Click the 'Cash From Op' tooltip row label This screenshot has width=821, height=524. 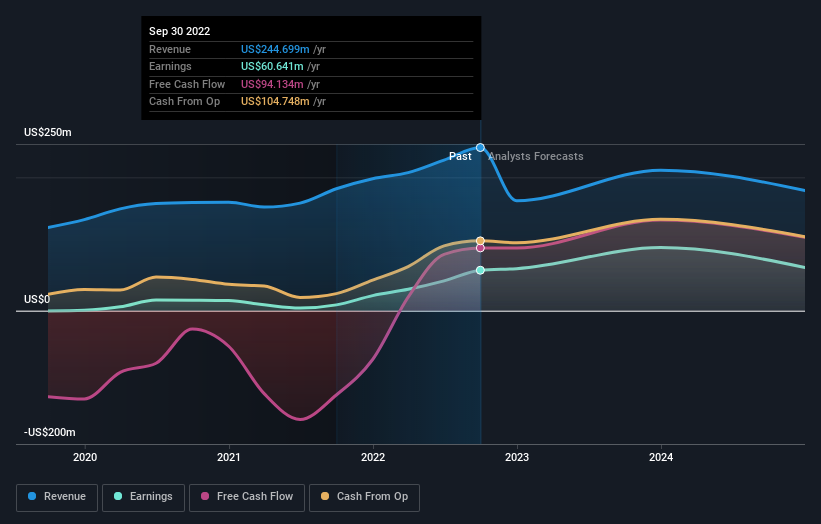coord(184,102)
